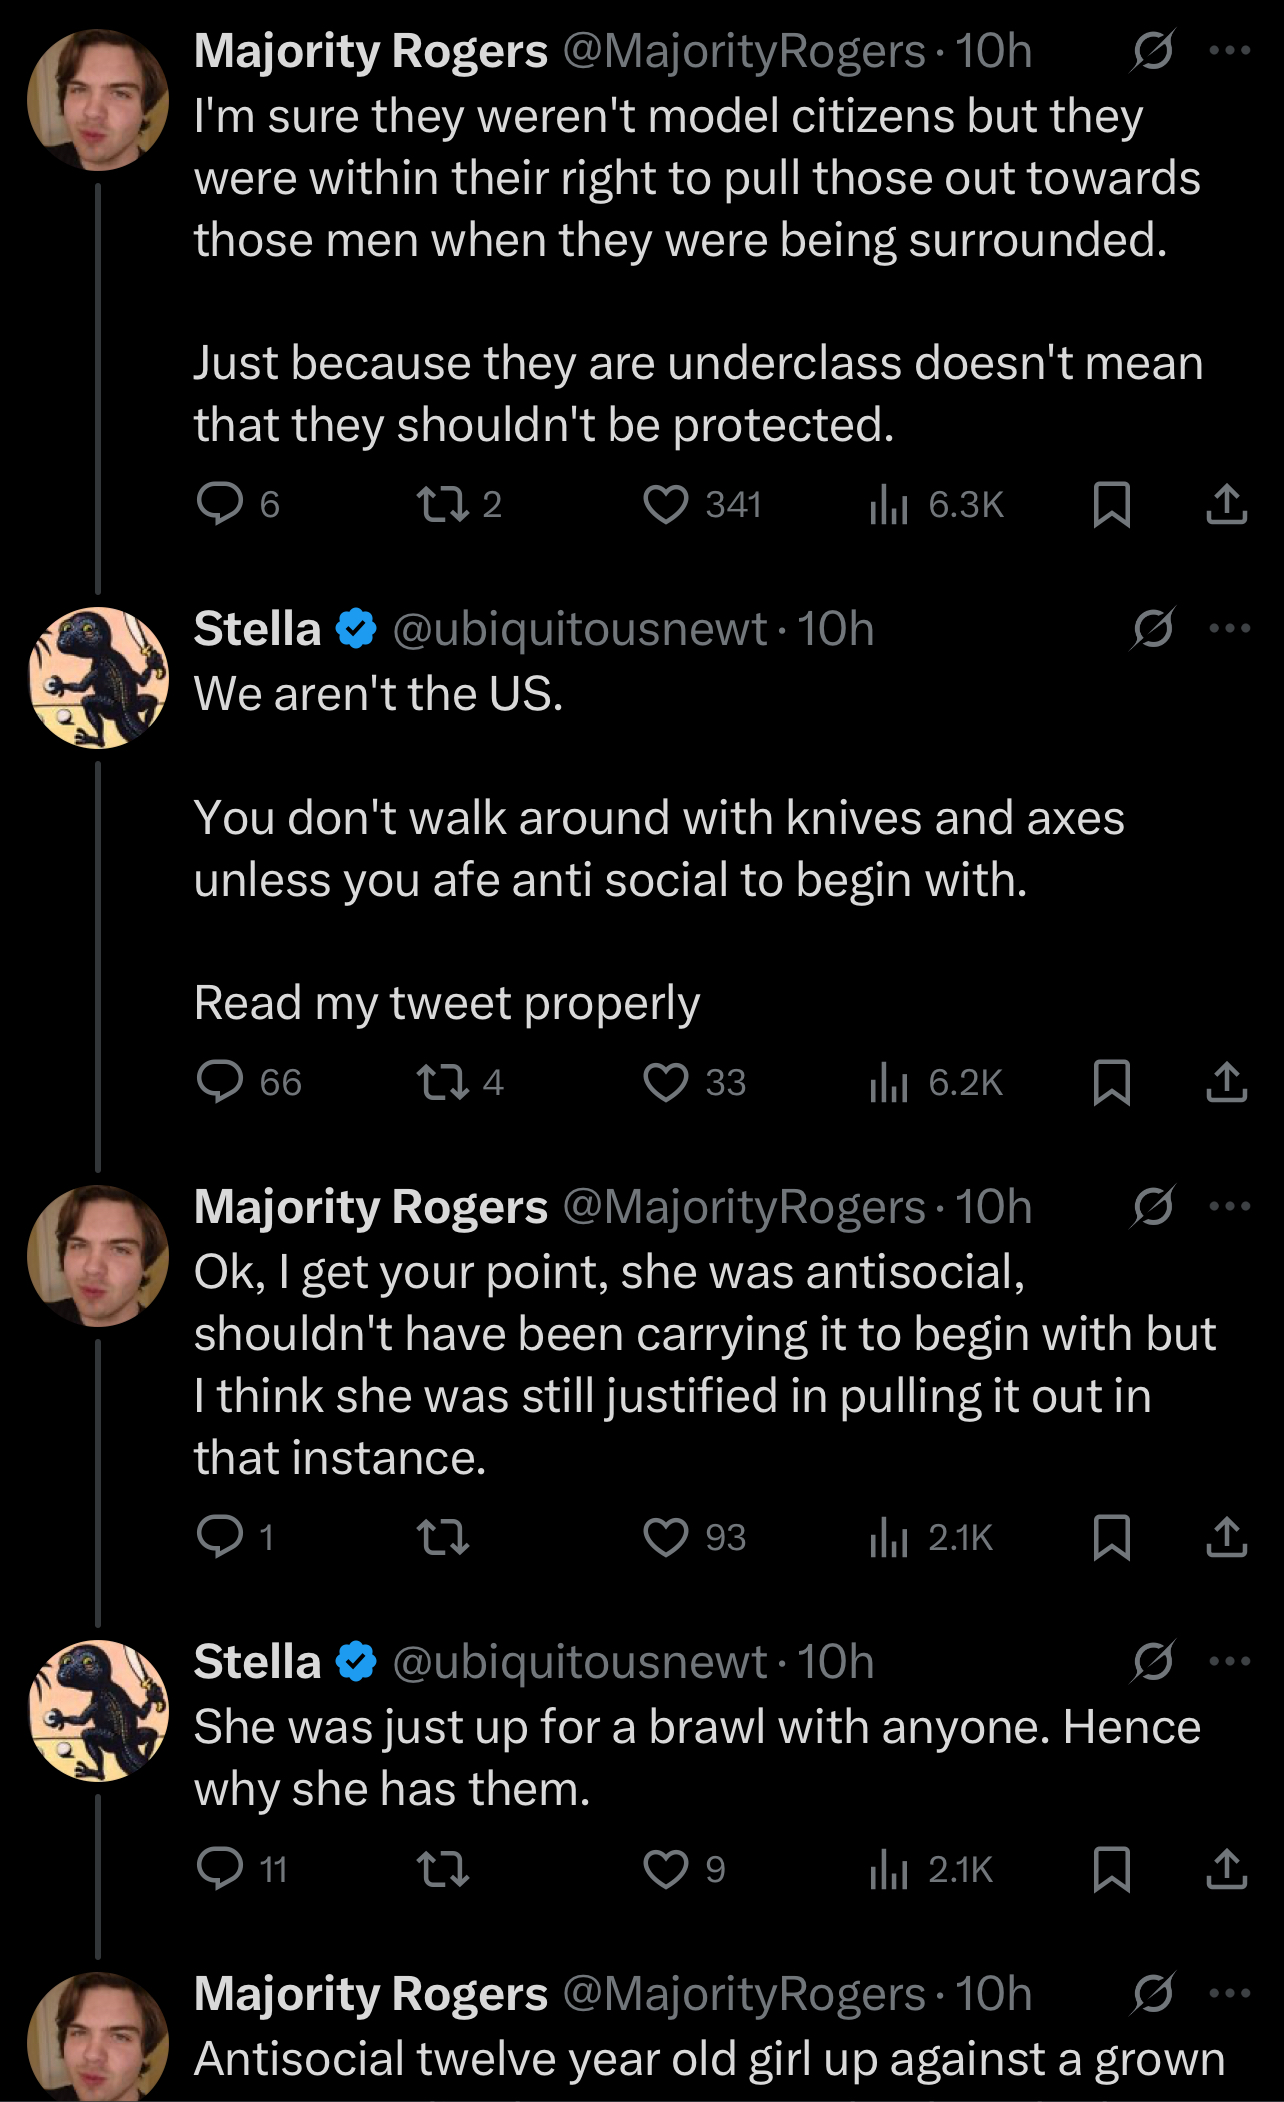Image resolution: width=1284 pixels, height=2102 pixels.
Task: Repost the "She was just up for a brawl" tweet
Action: (x=443, y=1868)
